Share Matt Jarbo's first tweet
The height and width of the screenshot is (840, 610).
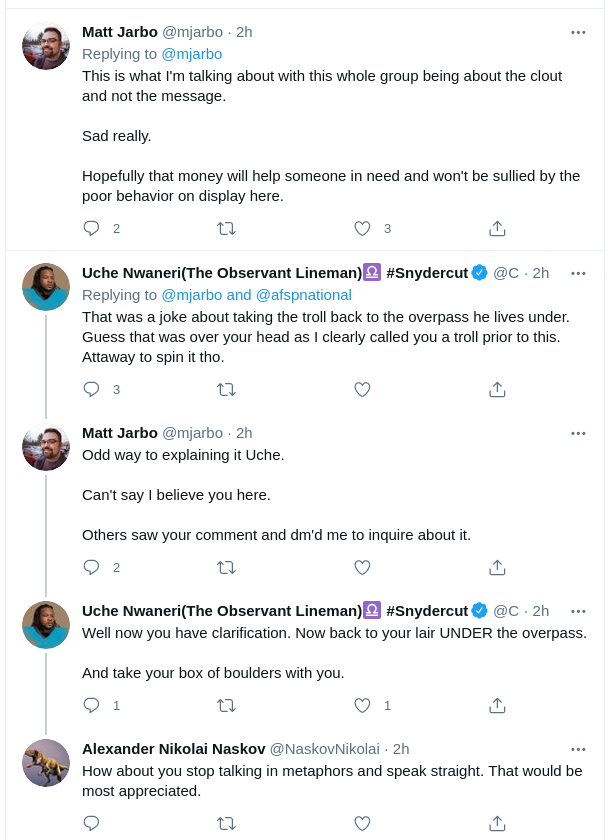498,228
